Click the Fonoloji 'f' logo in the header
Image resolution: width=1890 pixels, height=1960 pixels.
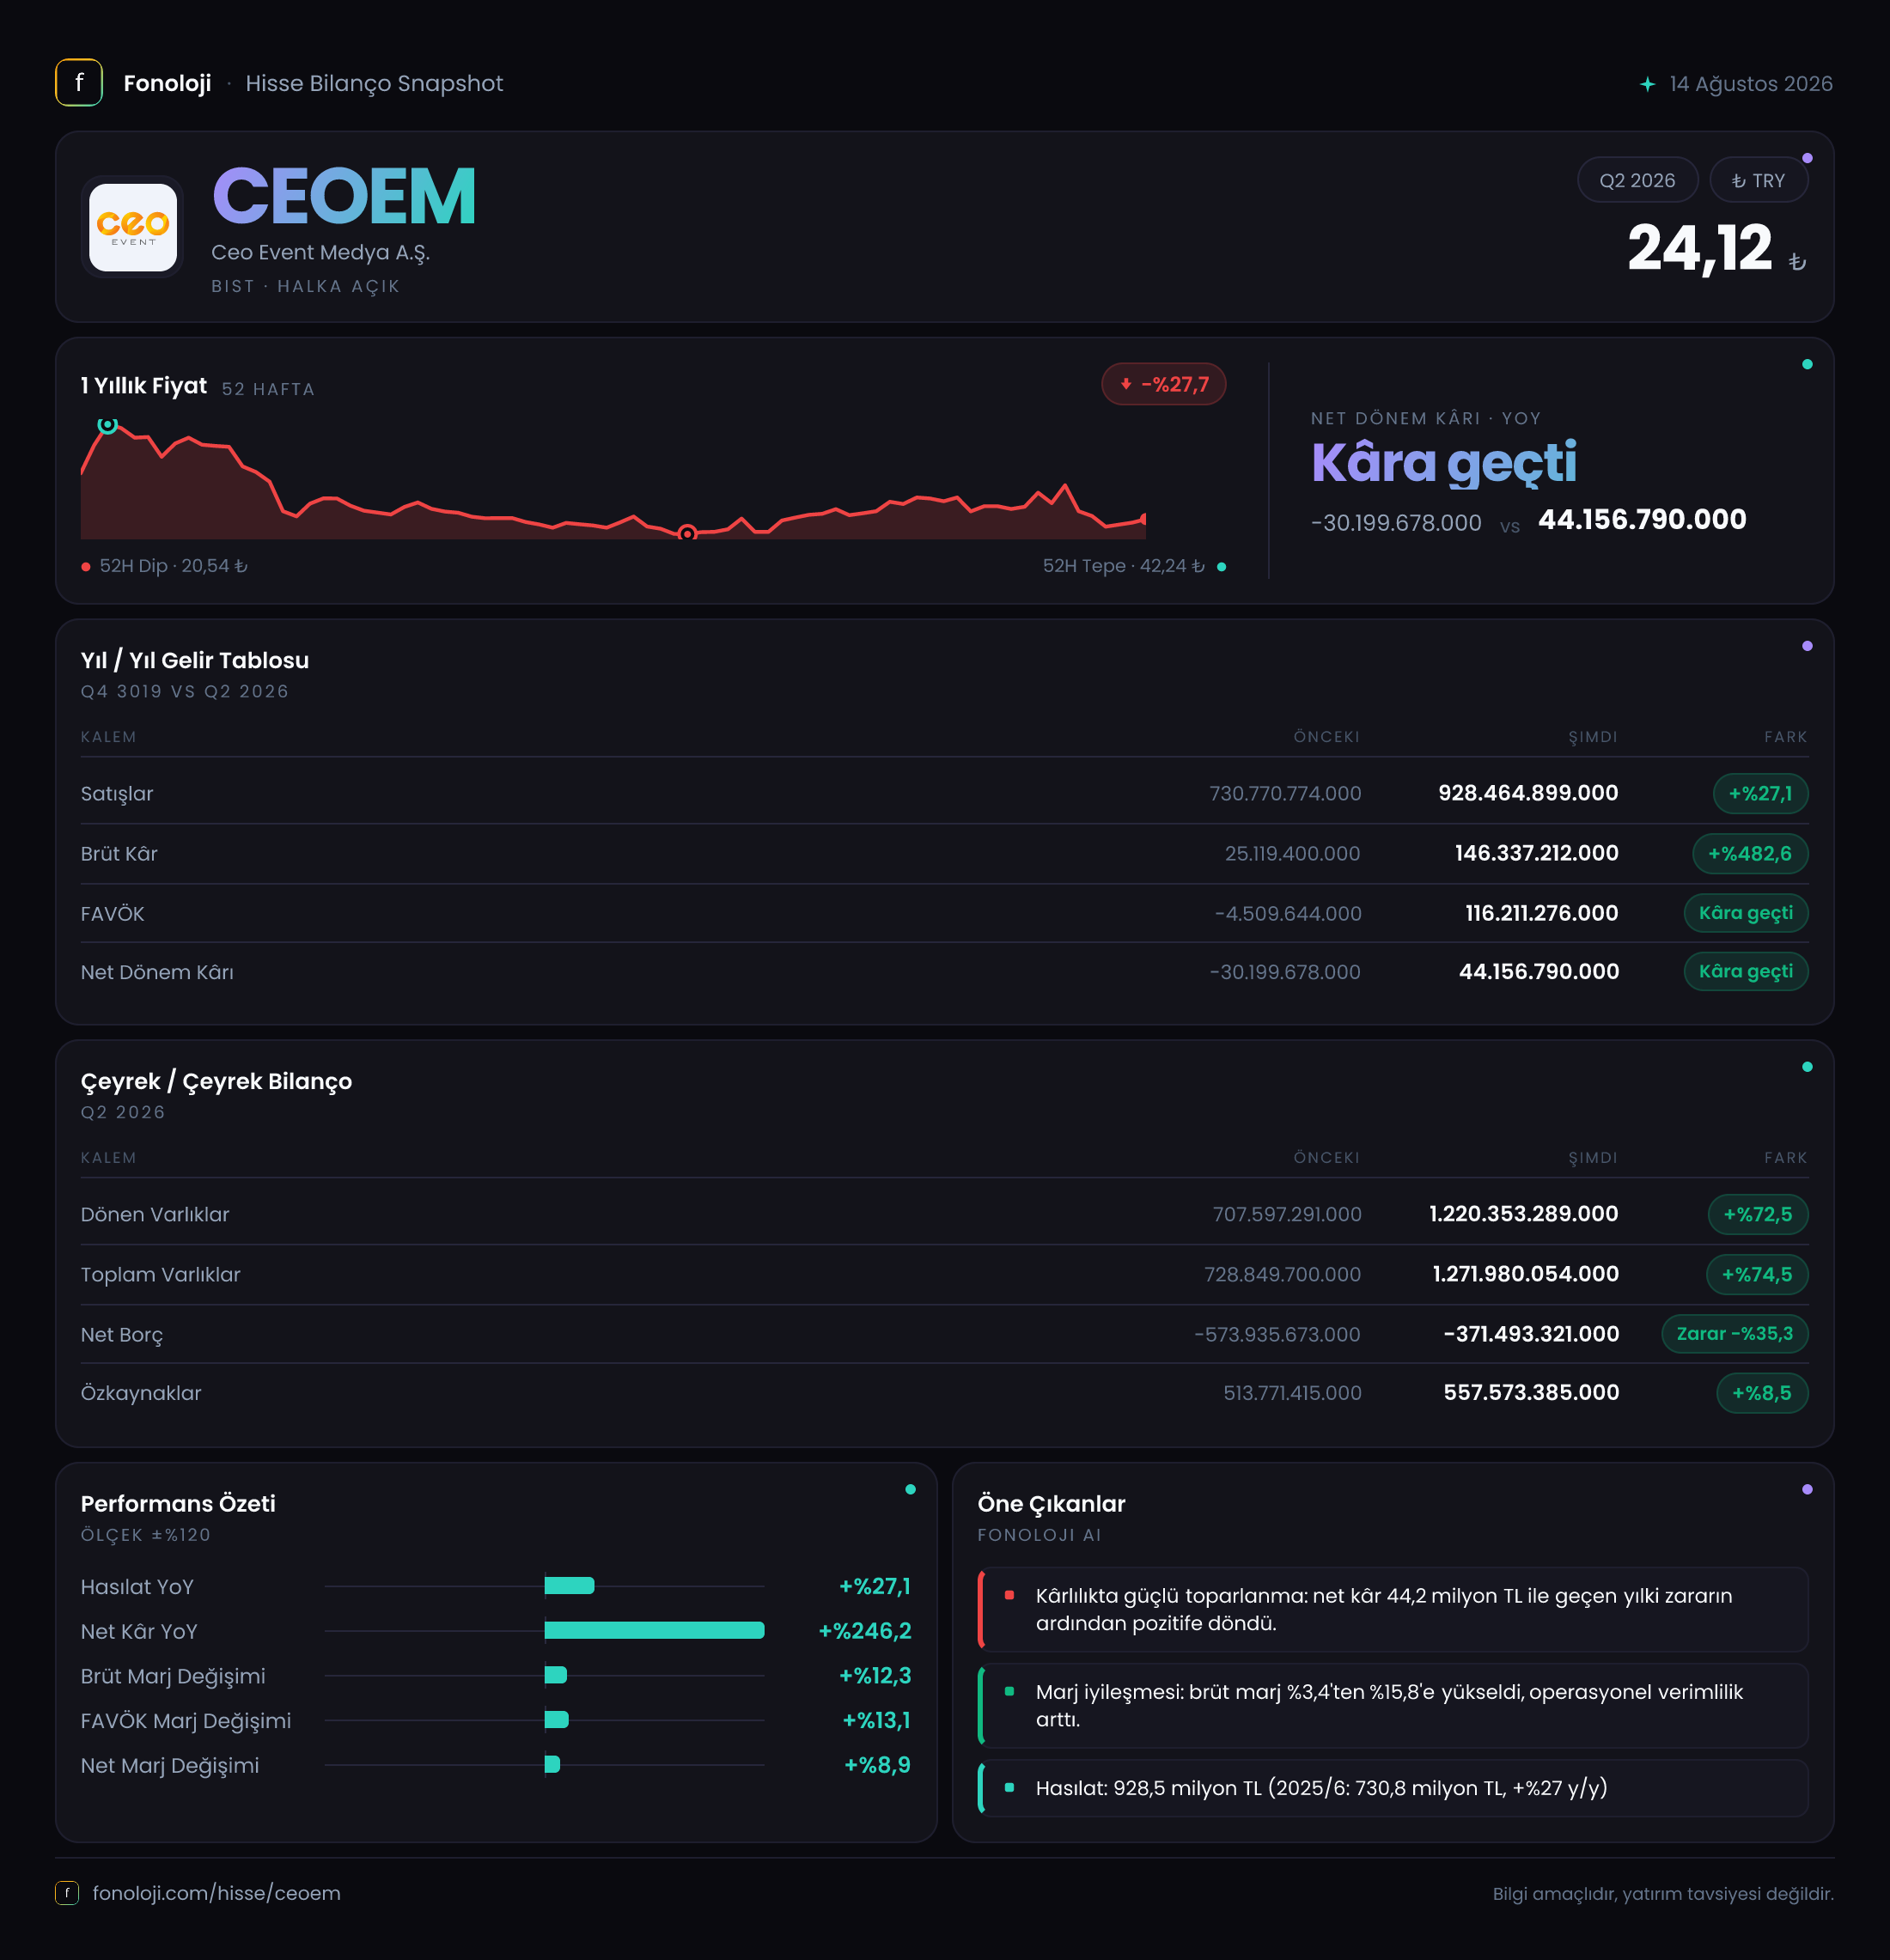click(x=78, y=83)
